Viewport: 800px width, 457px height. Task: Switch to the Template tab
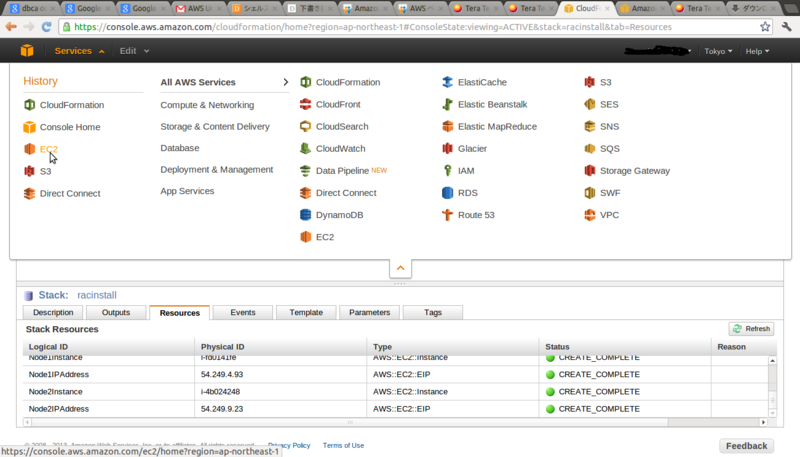[x=306, y=312]
